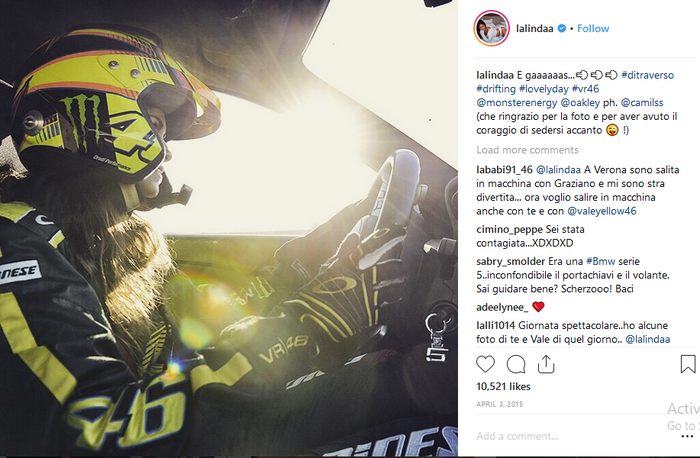
Task: Open the #ditraverso hashtag
Action: (x=647, y=75)
